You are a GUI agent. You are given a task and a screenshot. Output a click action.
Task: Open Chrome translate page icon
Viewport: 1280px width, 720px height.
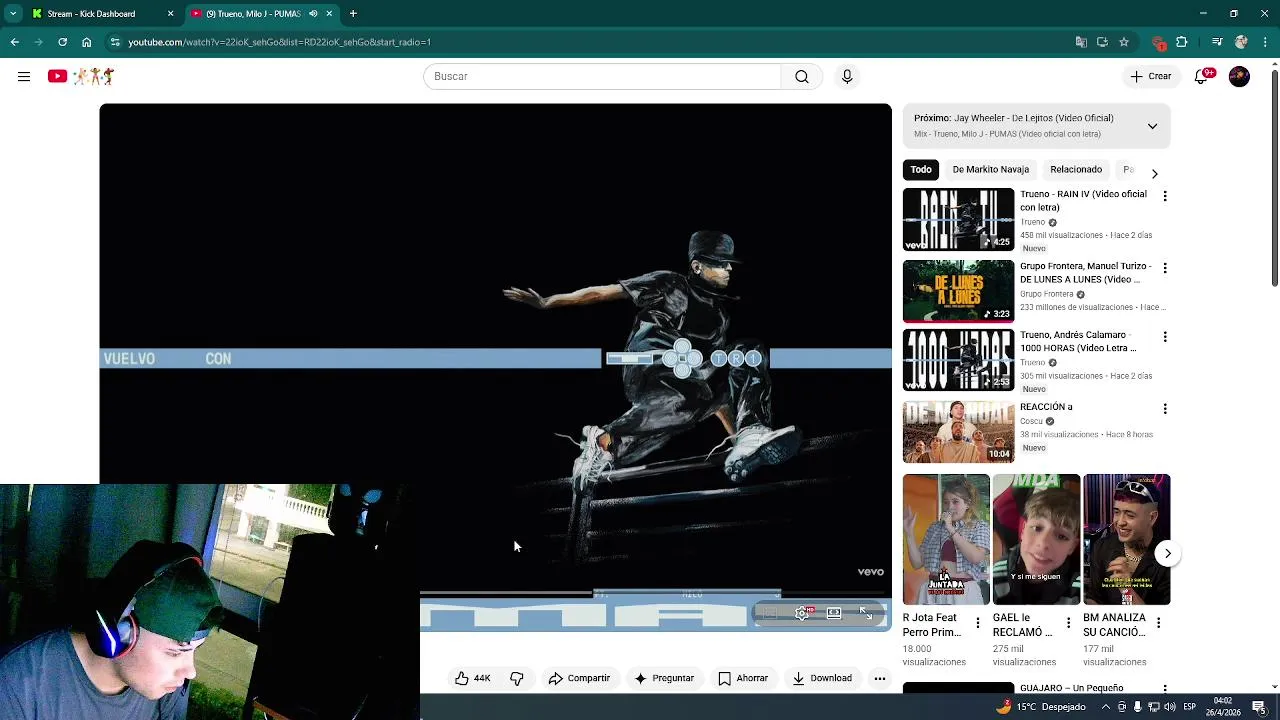[1081, 42]
